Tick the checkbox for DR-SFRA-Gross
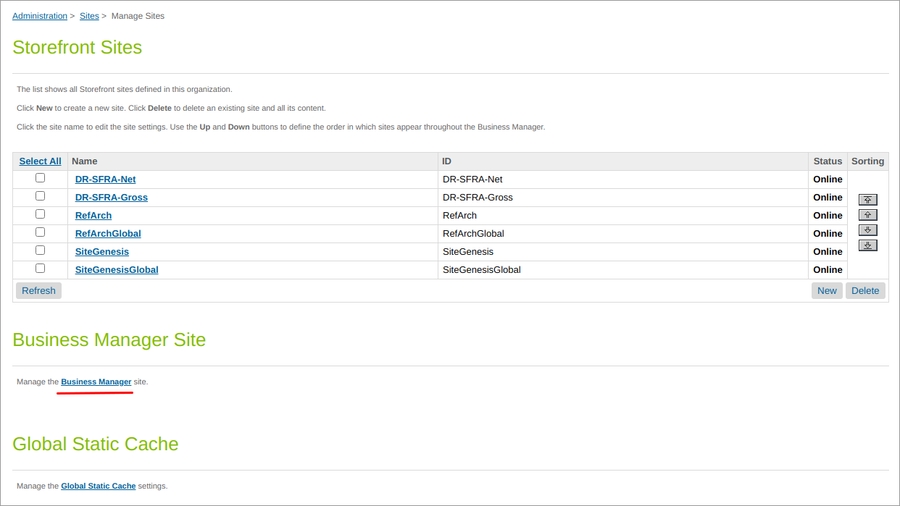The image size is (900, 506). tap(40, 196)
